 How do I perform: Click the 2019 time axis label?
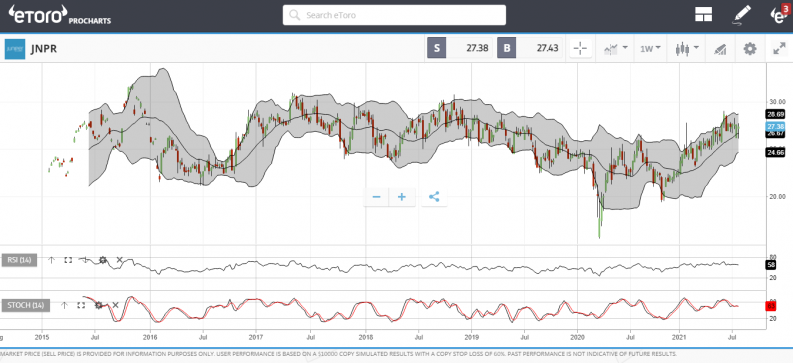click(x=471, y=336)
